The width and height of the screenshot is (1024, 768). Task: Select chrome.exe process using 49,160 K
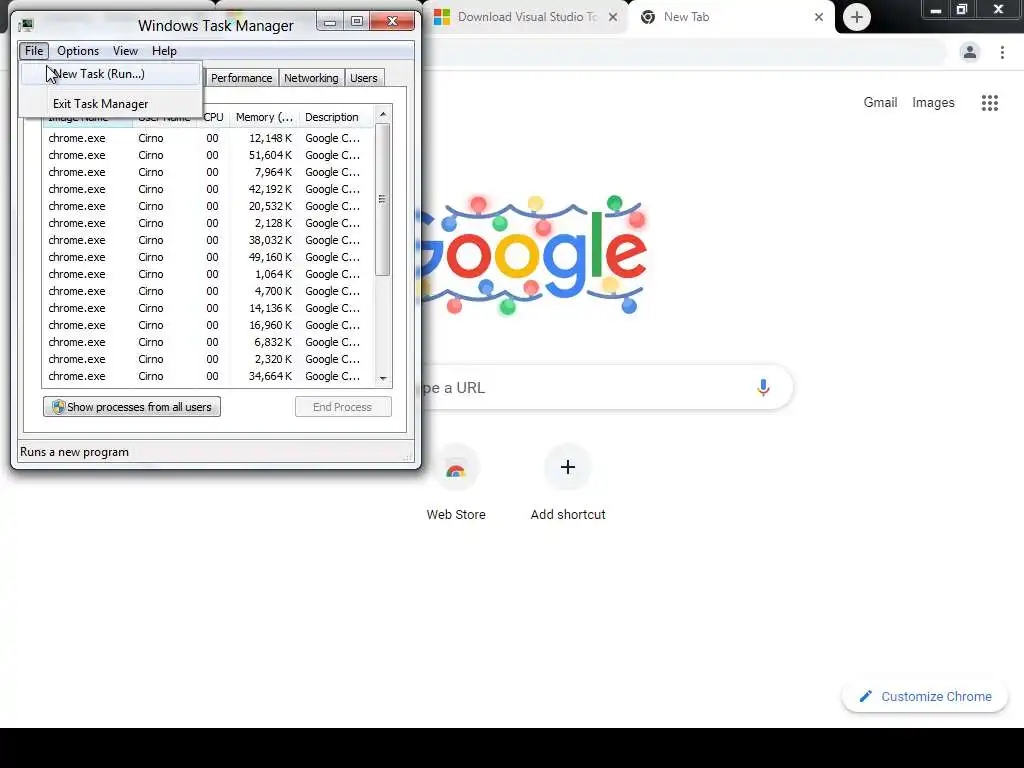click(x=208, y=257)
